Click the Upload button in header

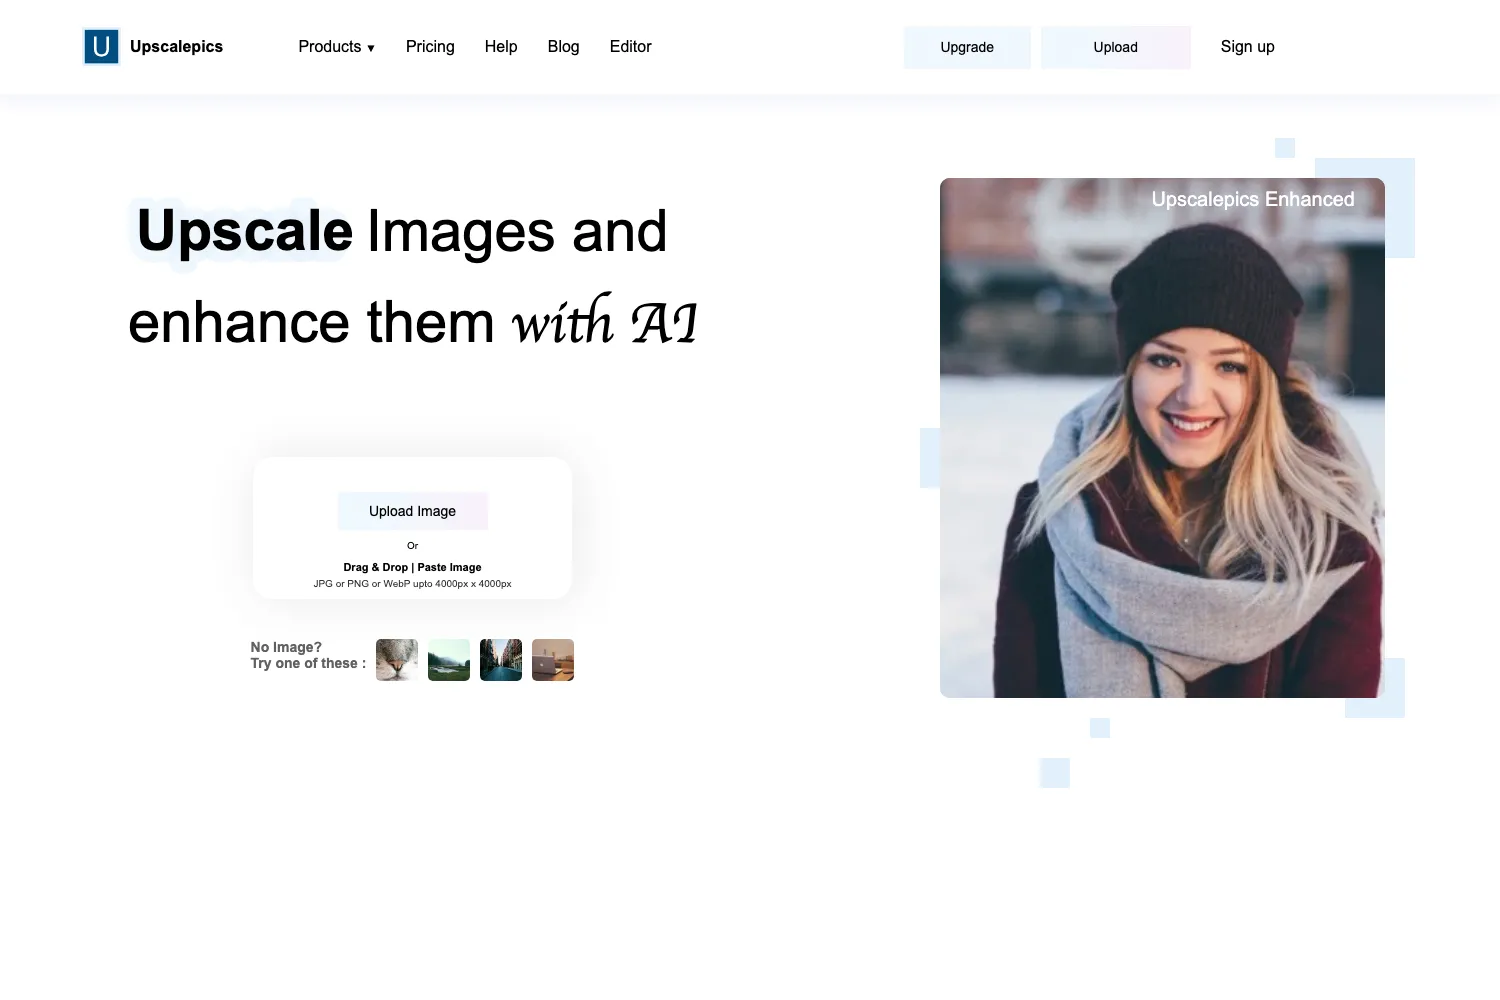(x=1116, y=47)
